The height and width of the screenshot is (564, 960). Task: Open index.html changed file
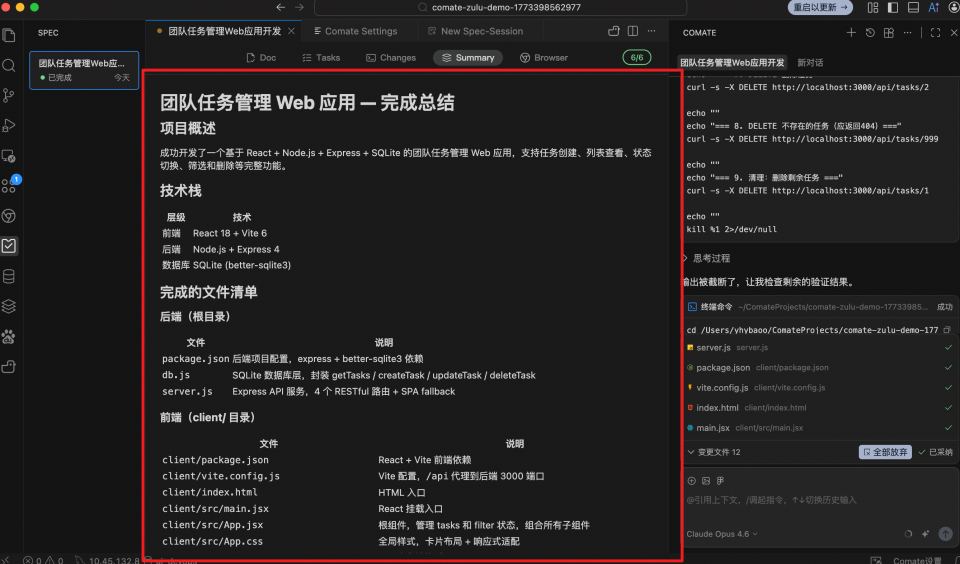[x=819, y=408]
